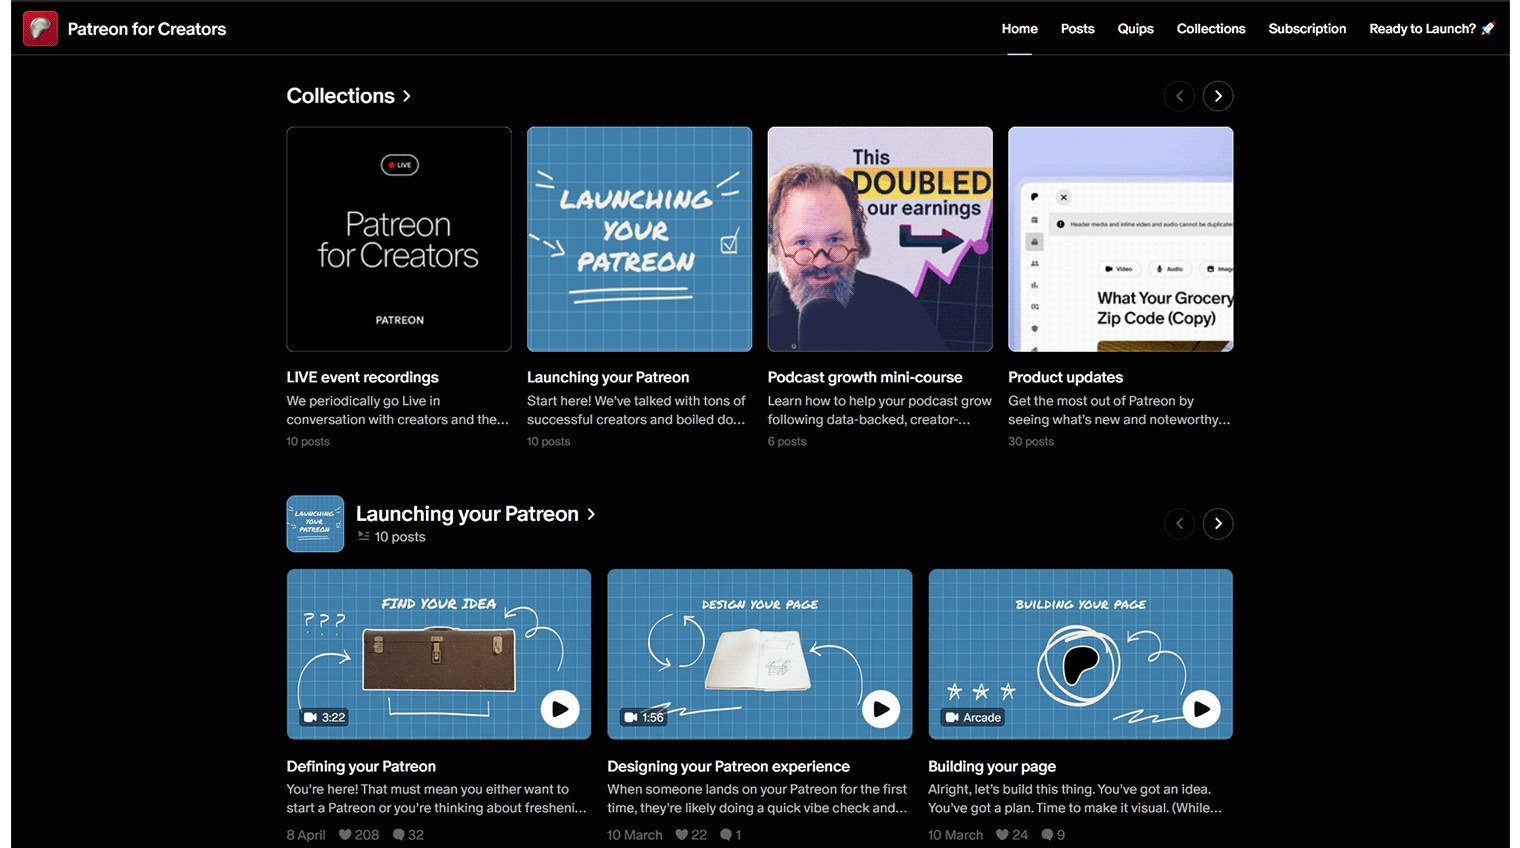This screenshot has height=848, width=1520.
Task: Click the '8 April' post date
Action: 306,835
